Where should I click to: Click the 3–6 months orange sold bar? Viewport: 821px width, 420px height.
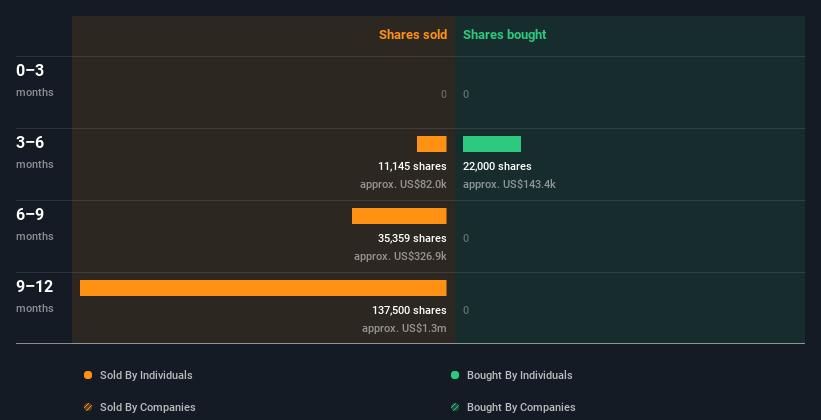[432, 144]
